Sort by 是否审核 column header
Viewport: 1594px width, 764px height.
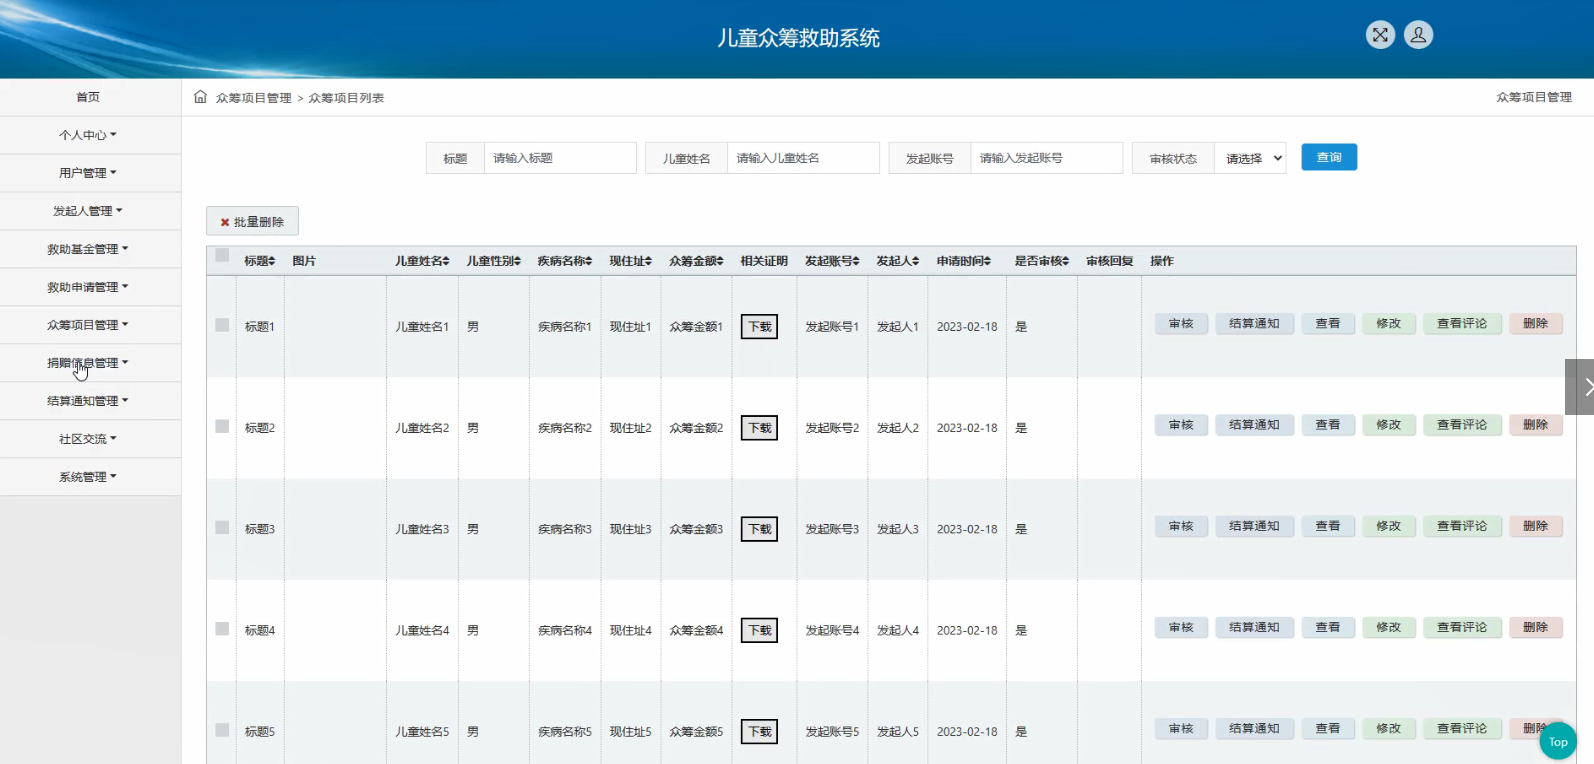coord(1042,261)
